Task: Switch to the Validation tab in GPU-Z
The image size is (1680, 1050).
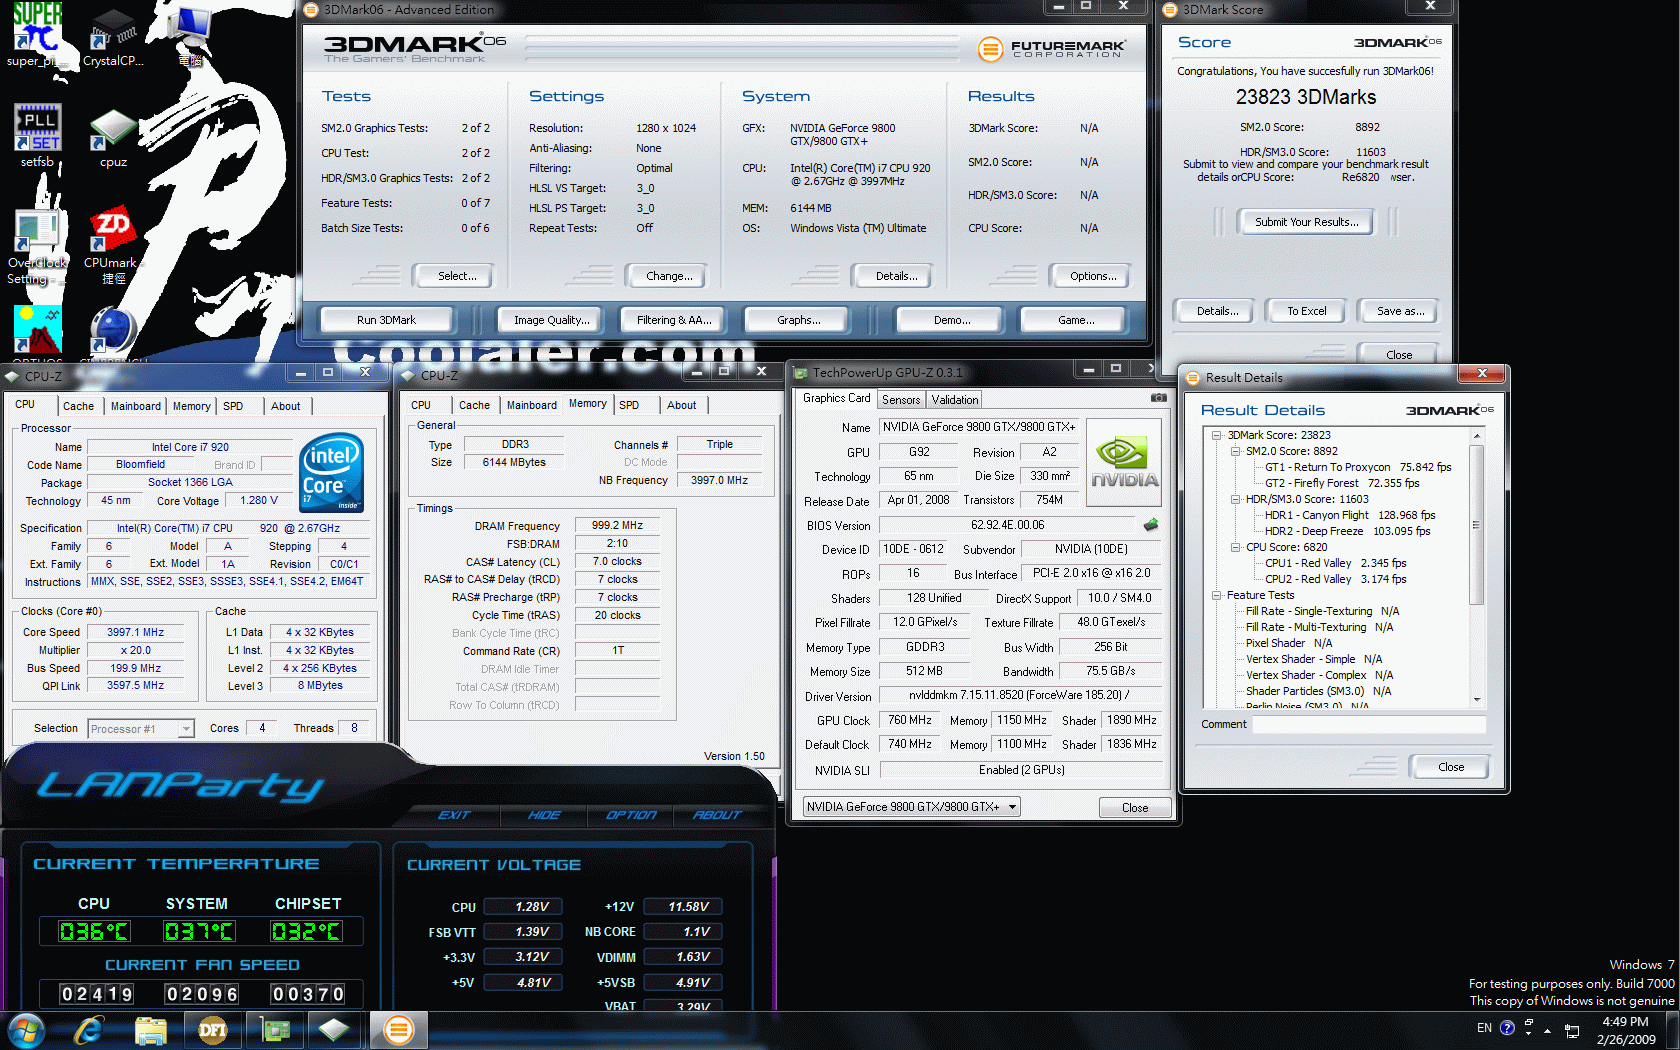Action: coord(955,400)
